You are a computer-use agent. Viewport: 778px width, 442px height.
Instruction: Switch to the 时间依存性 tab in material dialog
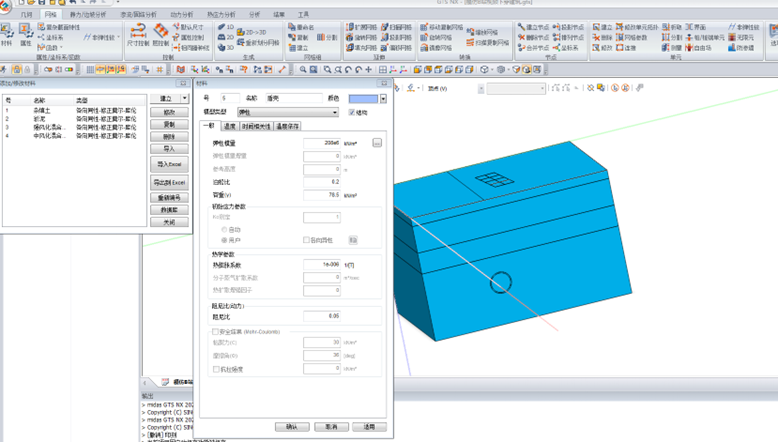(x=256, y=126)
